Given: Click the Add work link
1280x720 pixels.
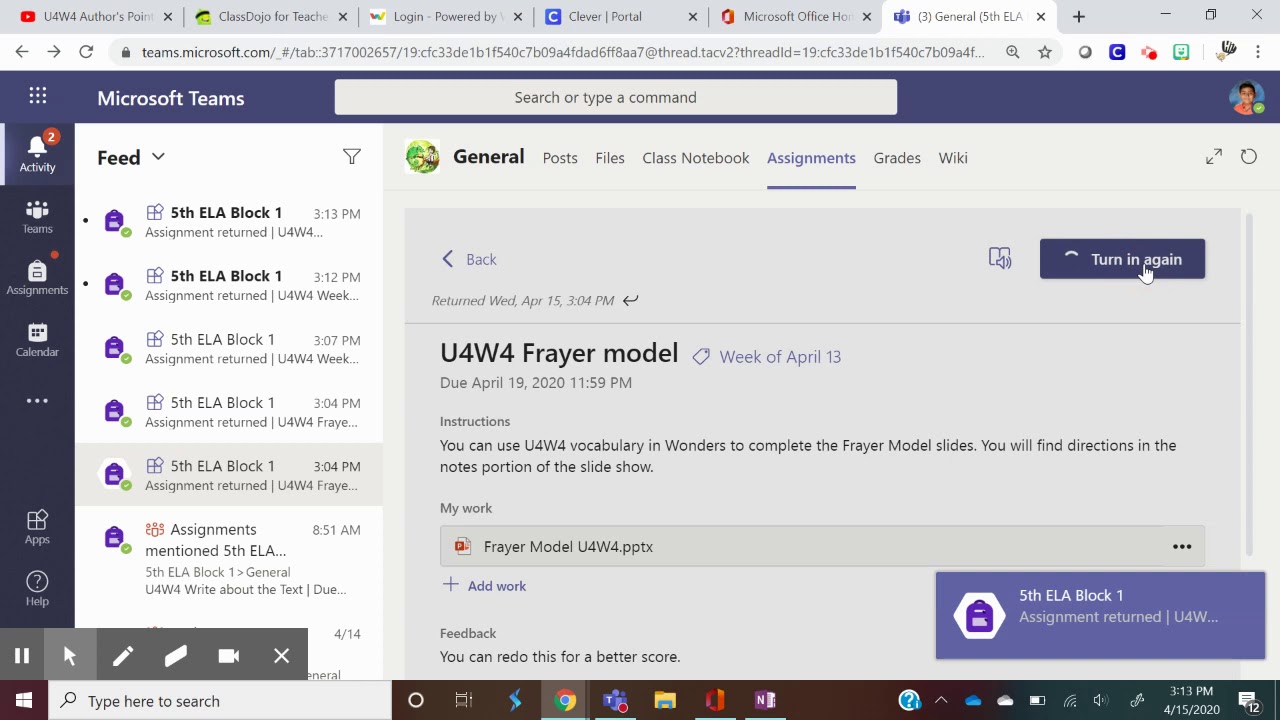Looking at the screenshot, I should point(484,586).
